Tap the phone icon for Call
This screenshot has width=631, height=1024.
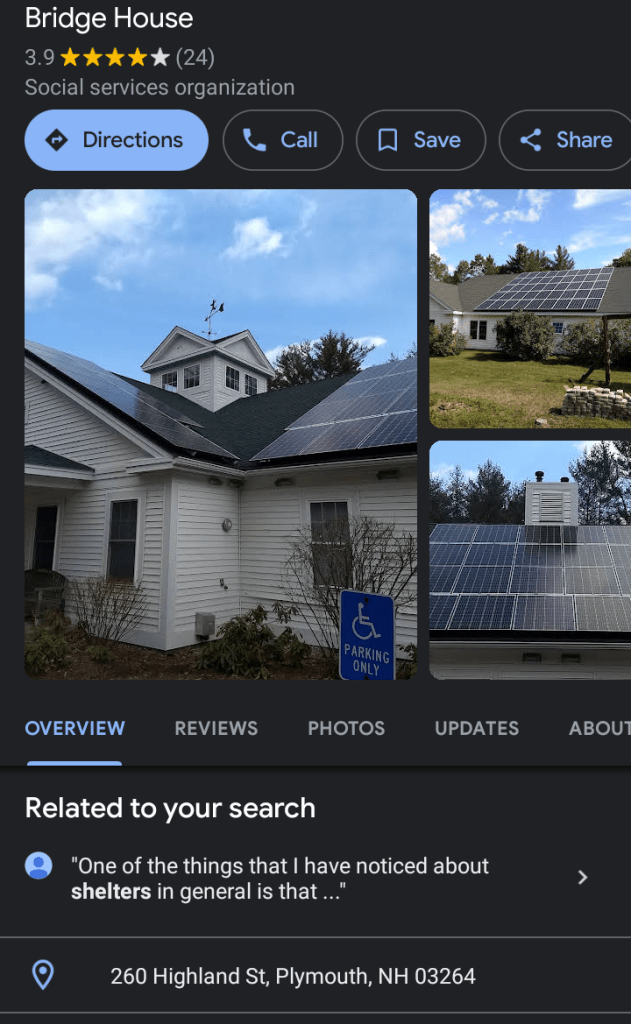(255, 140)
